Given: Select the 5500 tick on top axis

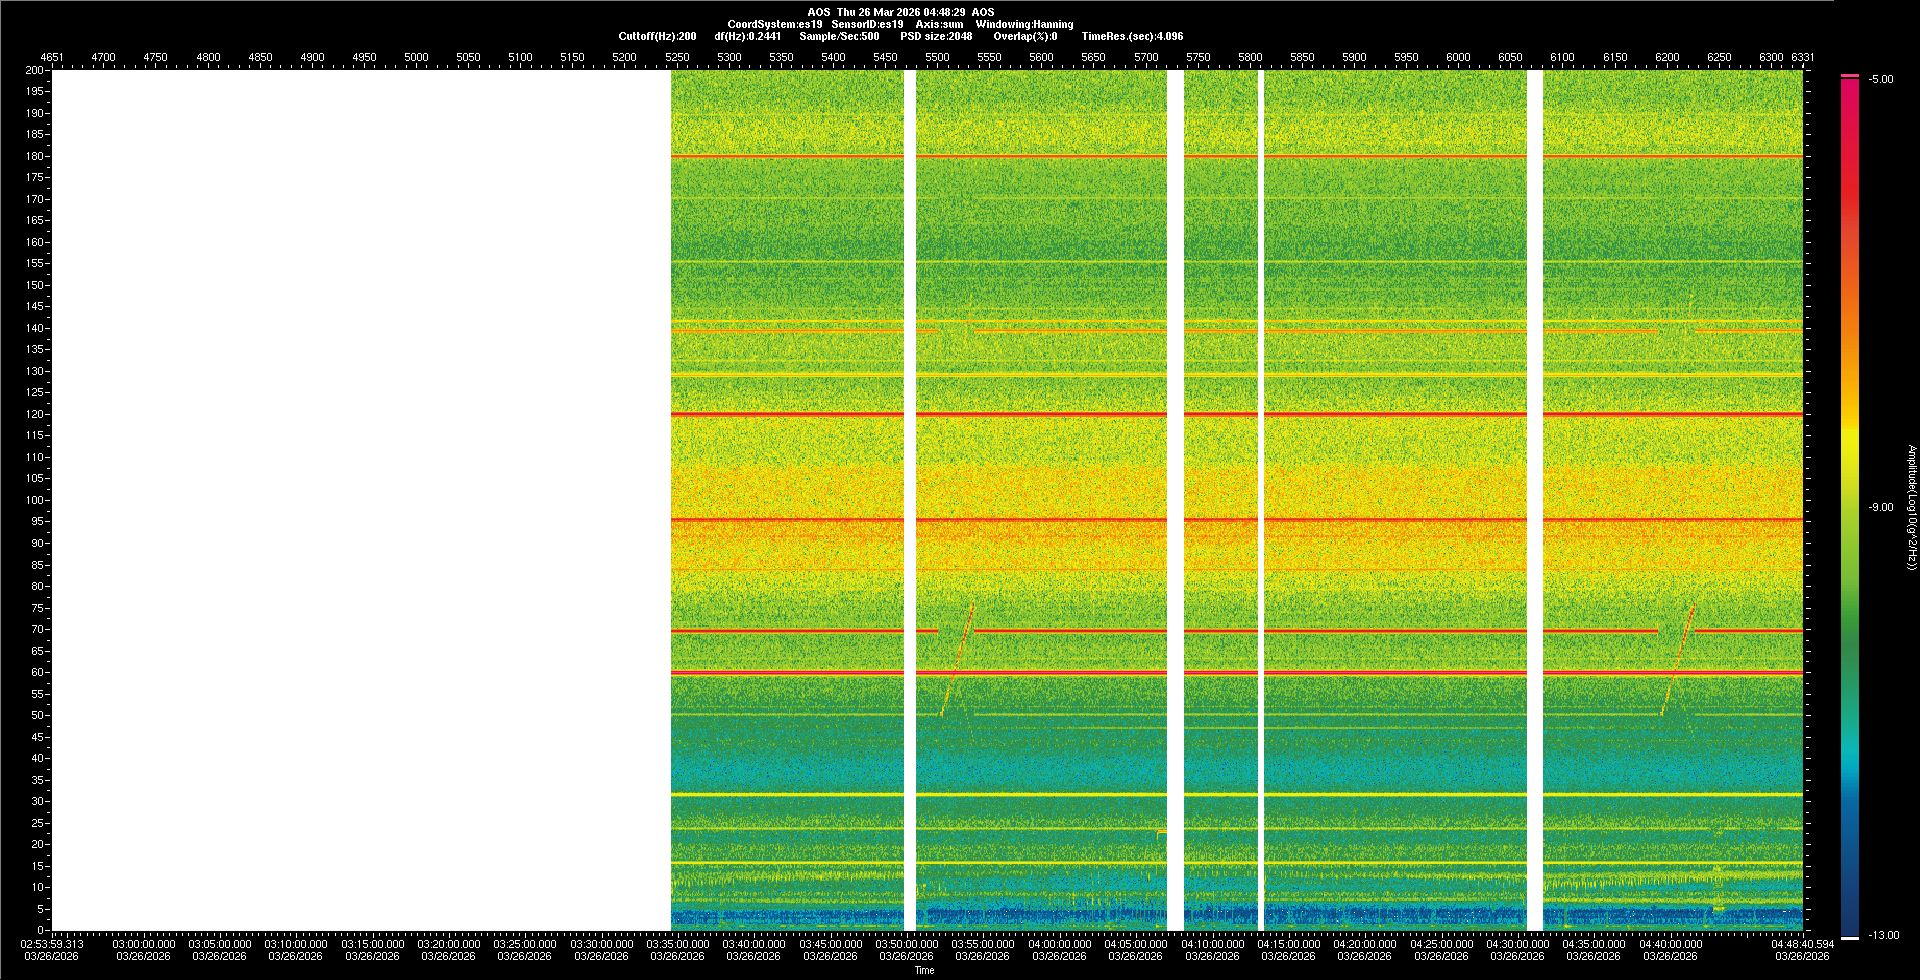Looking at the screenshot, I should point(937,57).
